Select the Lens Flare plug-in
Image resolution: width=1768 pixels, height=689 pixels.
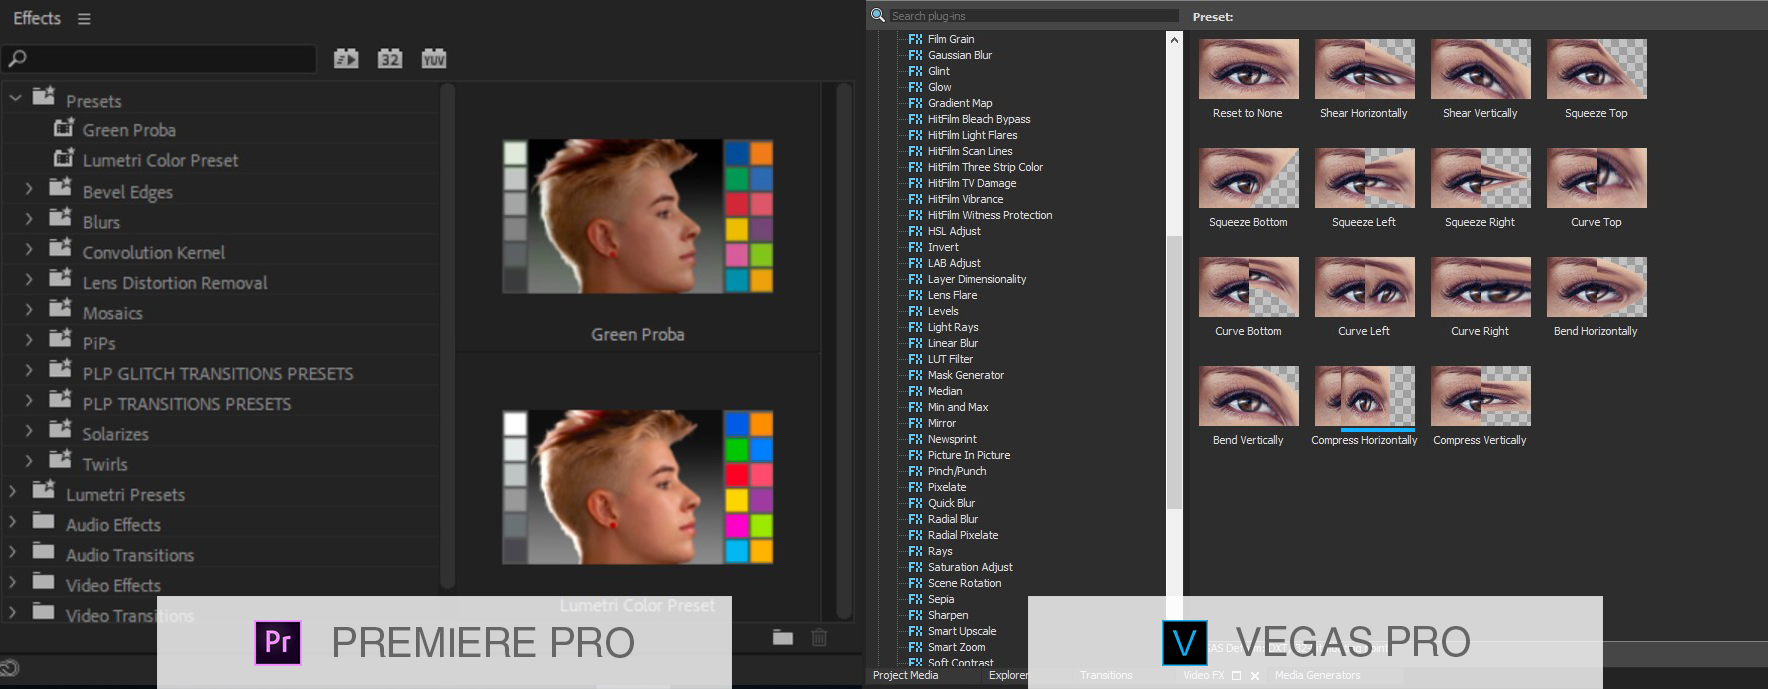(953, 295)
